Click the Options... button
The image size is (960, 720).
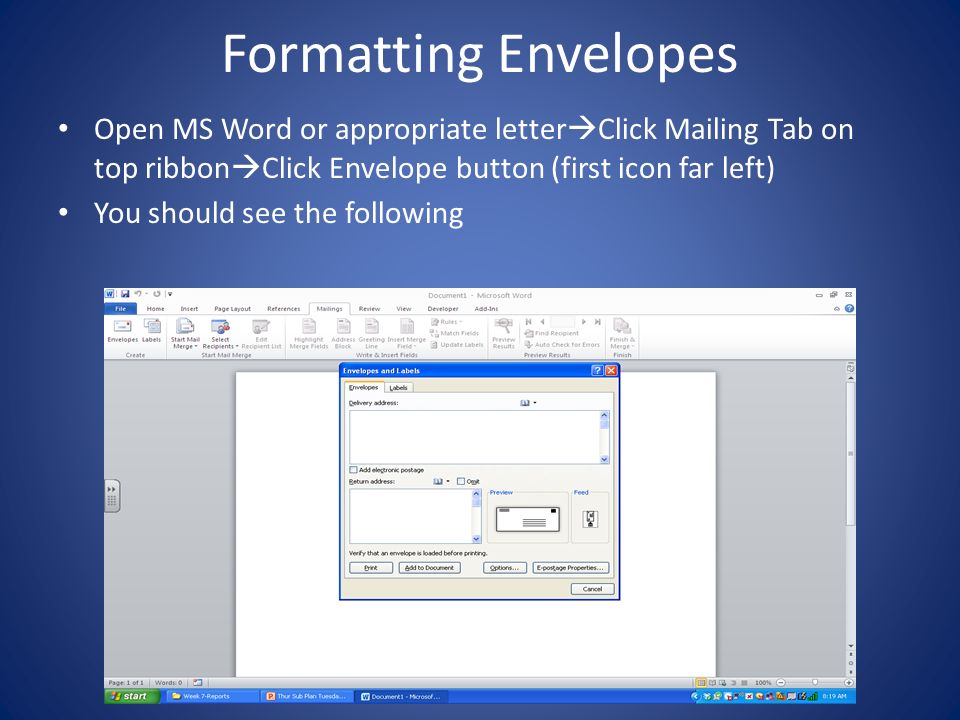tap(504, 568)
